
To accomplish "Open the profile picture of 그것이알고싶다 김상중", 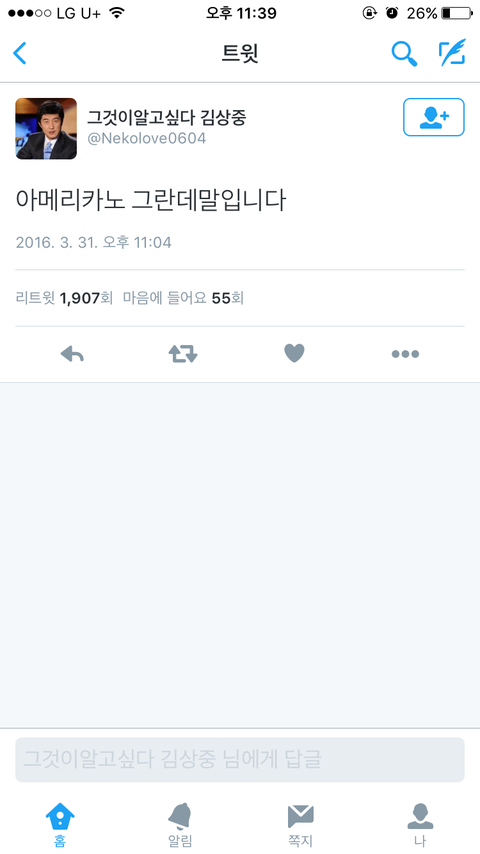I will click(x=46, y=129).
